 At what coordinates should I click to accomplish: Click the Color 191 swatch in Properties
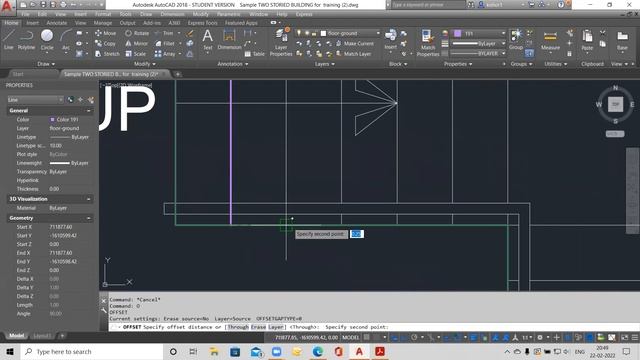pos(52,120)
